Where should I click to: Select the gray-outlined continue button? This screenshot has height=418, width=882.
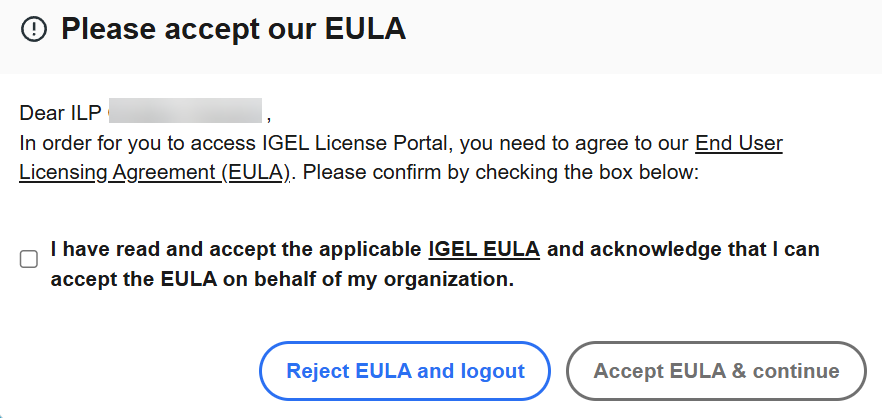pos(716,371)
